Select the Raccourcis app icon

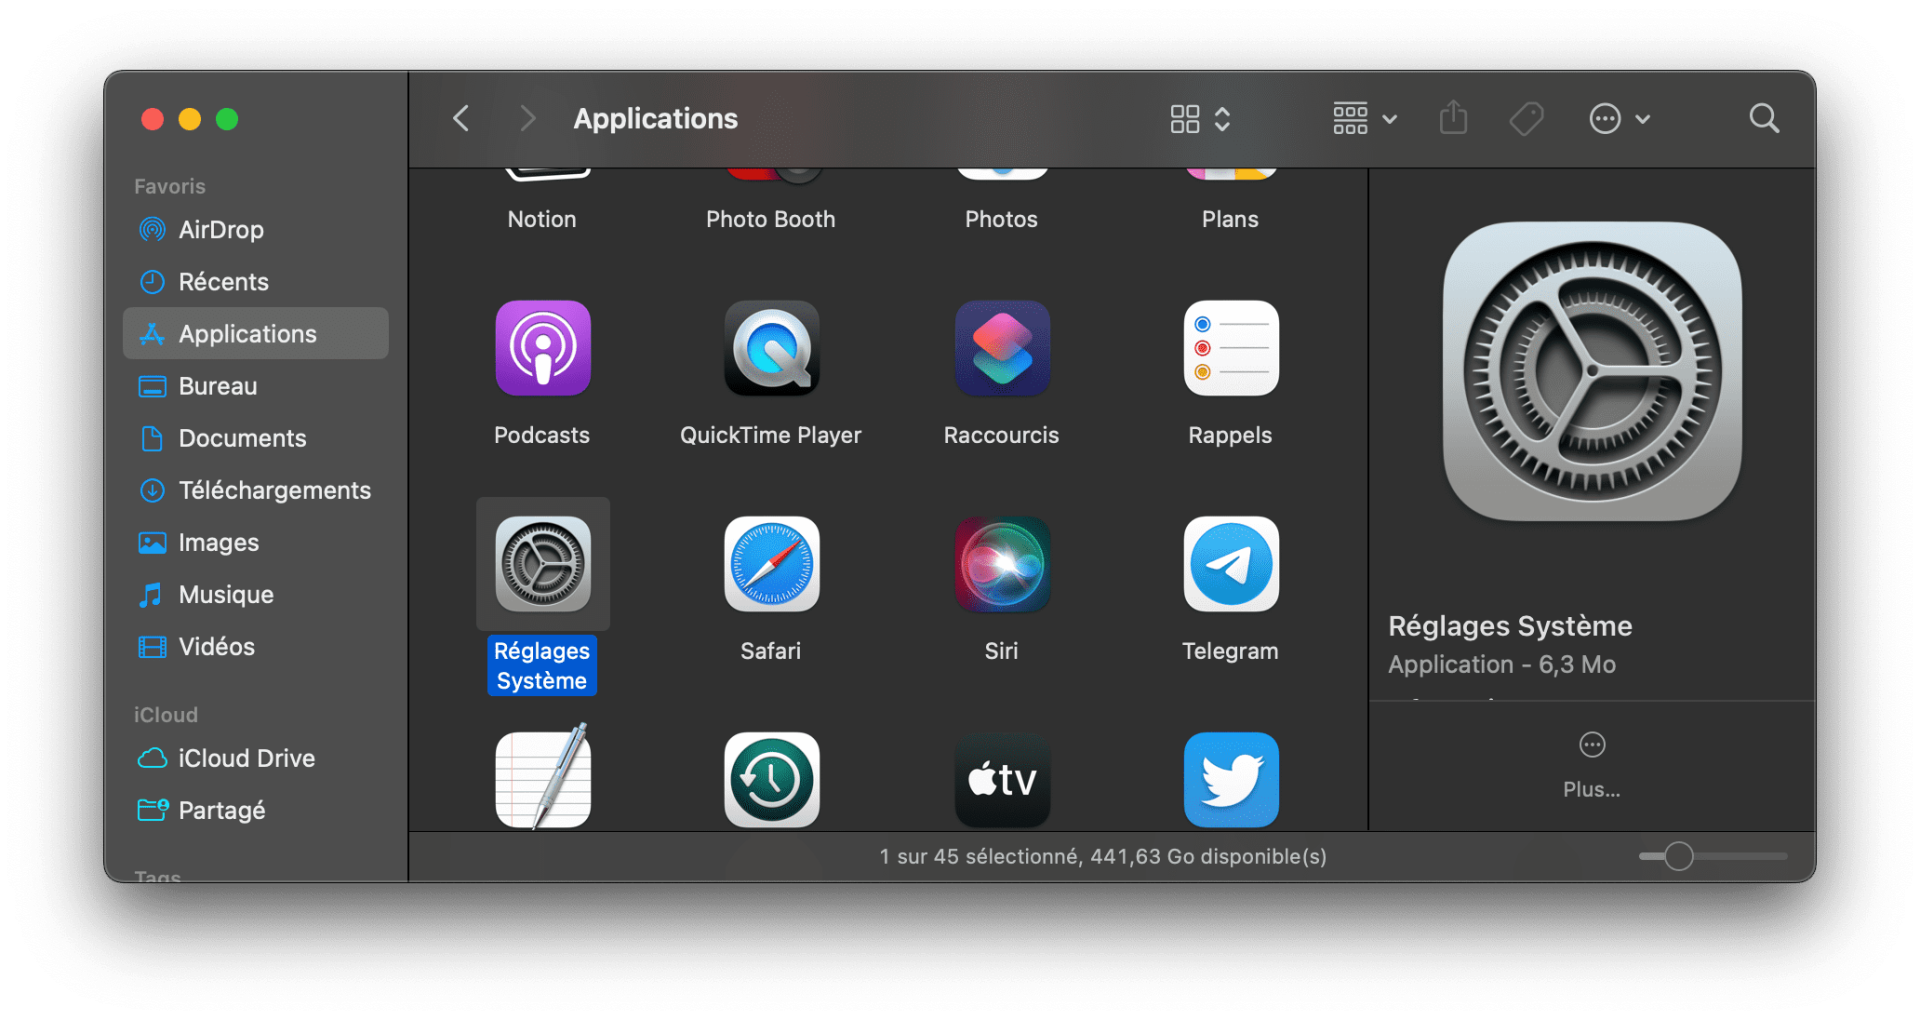[1002, 348]
